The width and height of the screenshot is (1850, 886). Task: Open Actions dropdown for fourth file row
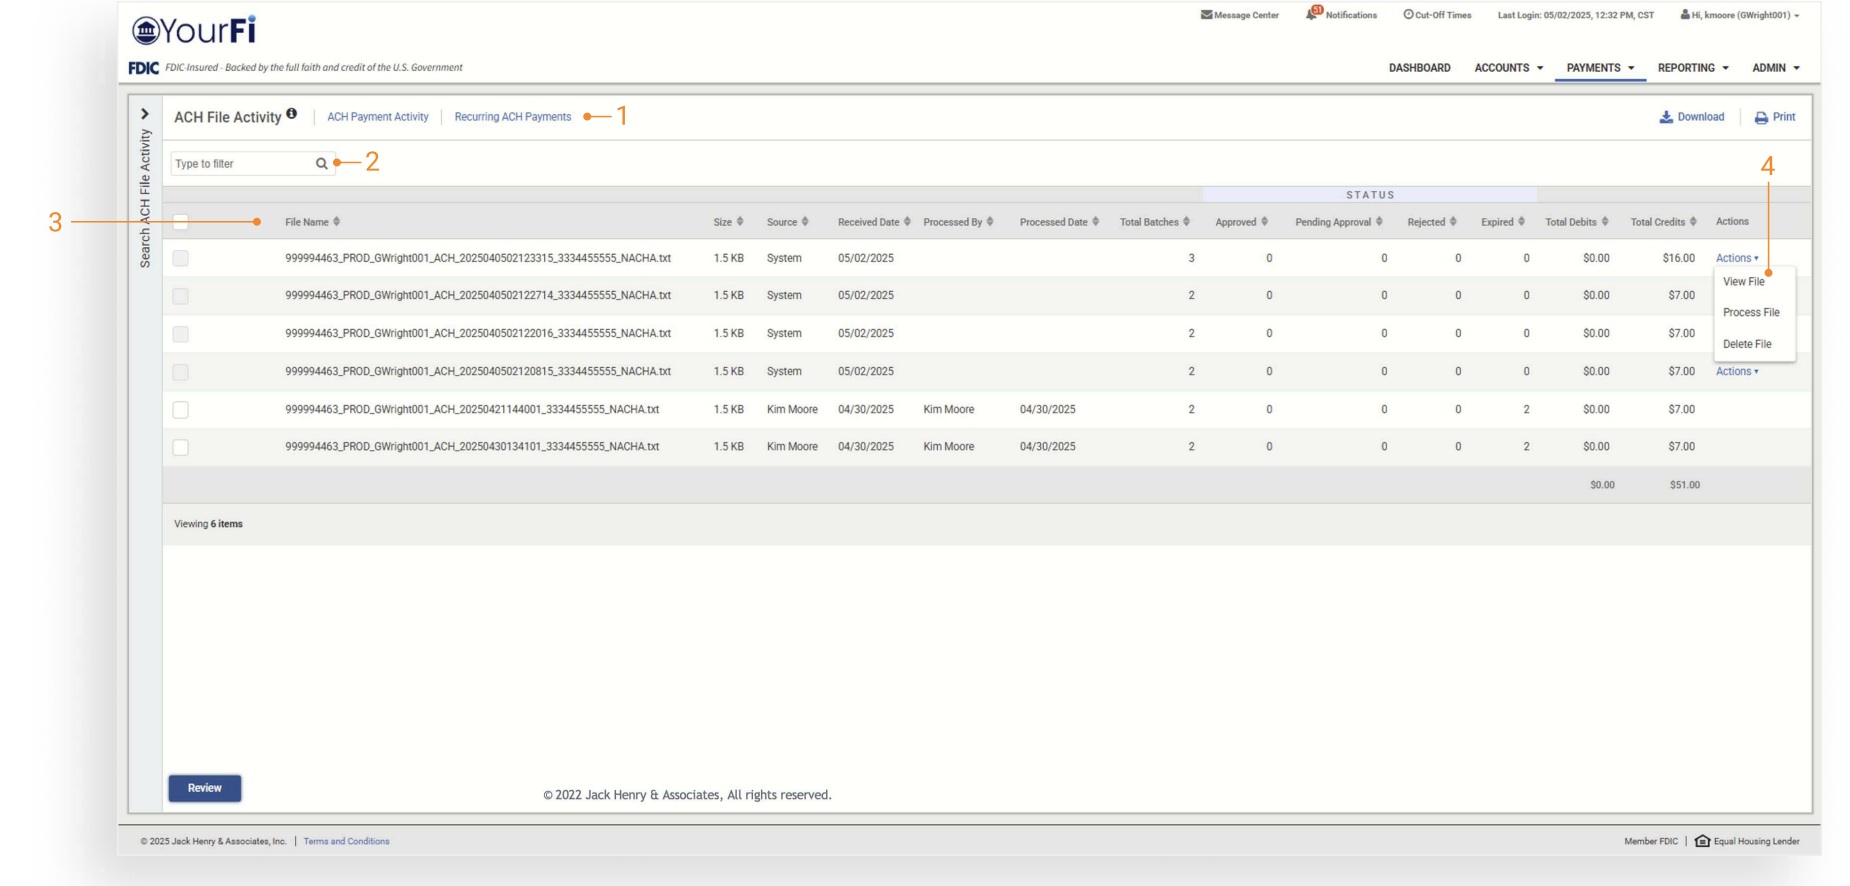(1737, 371)
